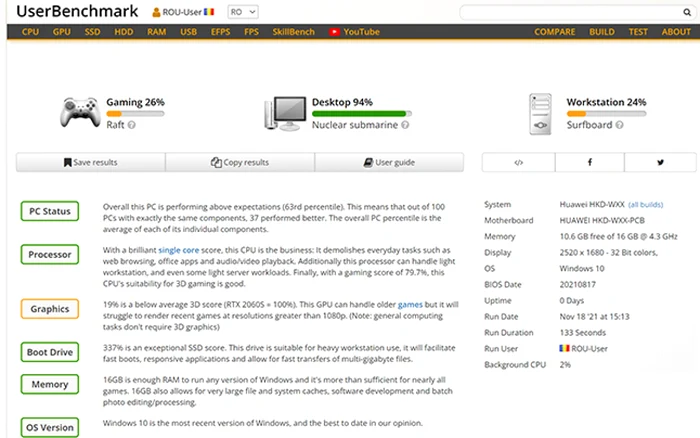Click the Boot Drive button
The width and height of the screenshot is (700, 438).
point(50,352)
